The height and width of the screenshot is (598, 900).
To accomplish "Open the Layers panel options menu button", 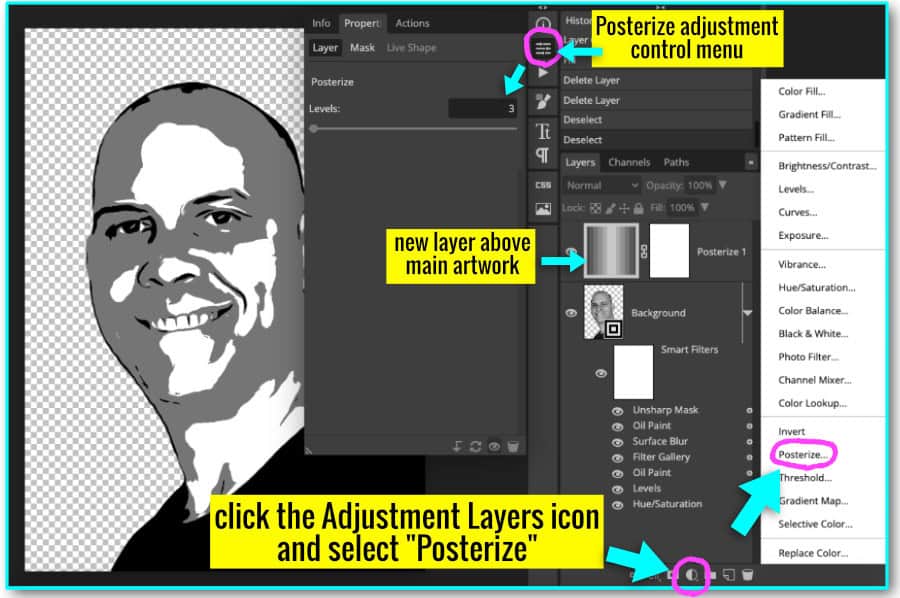I will [x=750, y=162].
